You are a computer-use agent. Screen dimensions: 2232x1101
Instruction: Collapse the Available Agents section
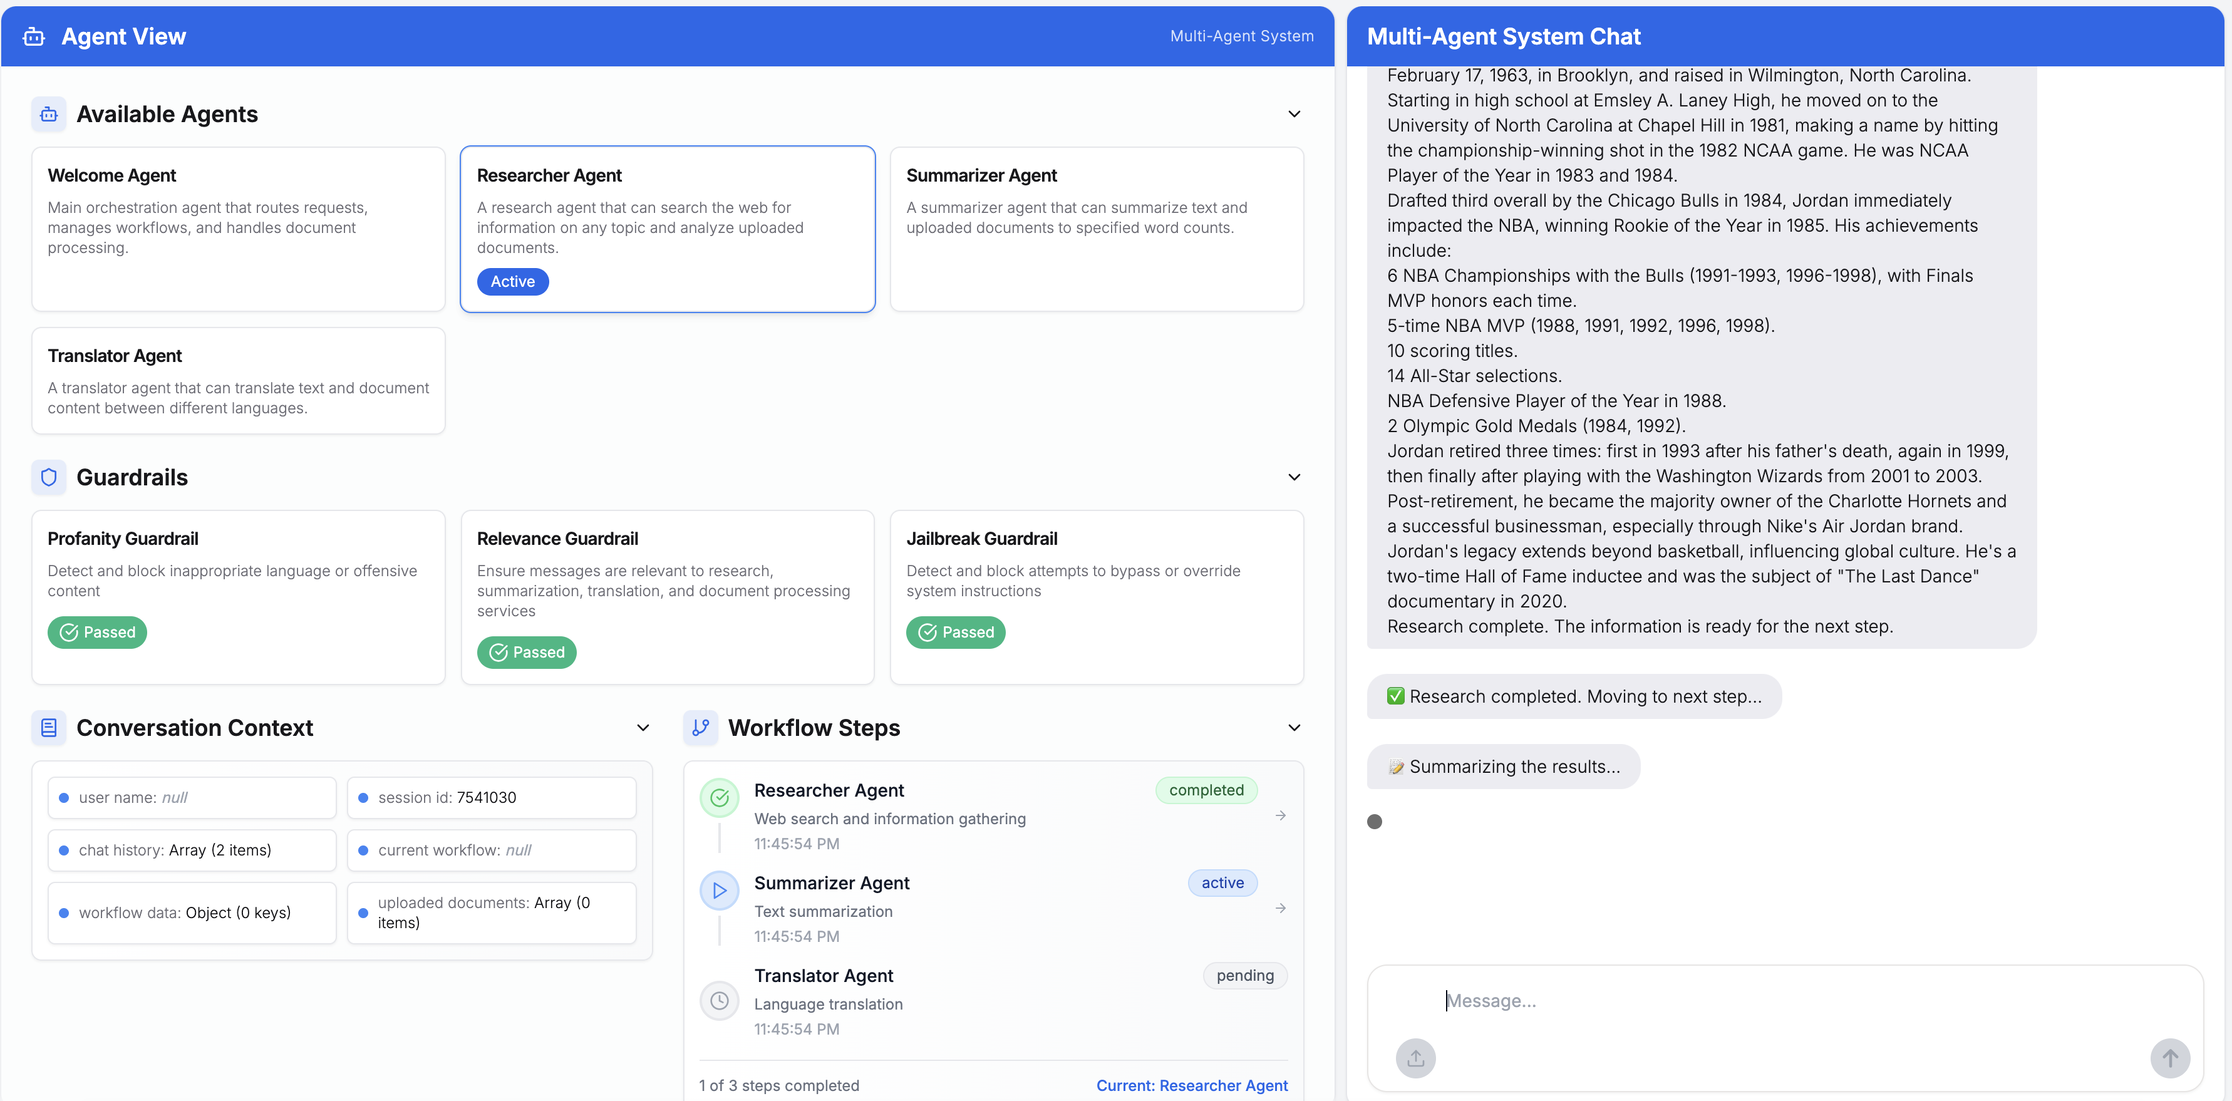click(x=1293, y=114)
